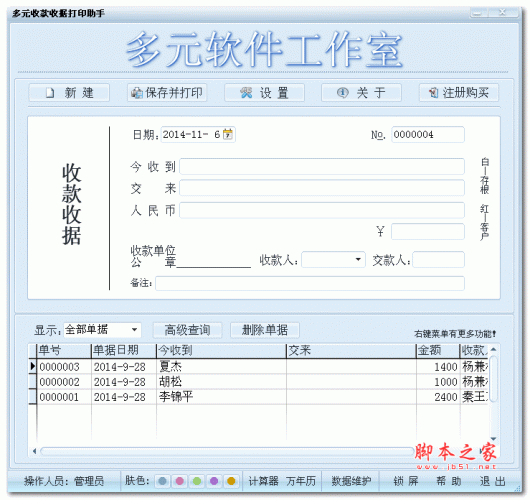530x500 pixels.
Task: Click the date cell of row 0000002
Action: click(124, 382)
